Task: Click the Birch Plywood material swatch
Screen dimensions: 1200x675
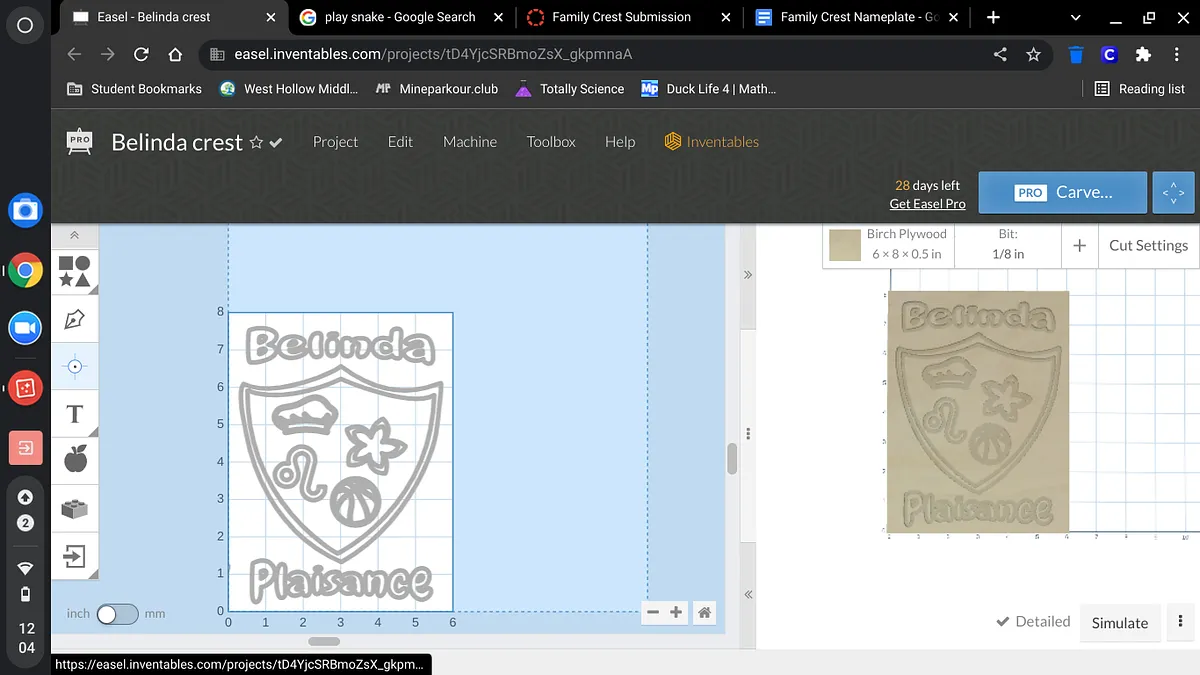Action: (x=846, y=245)
